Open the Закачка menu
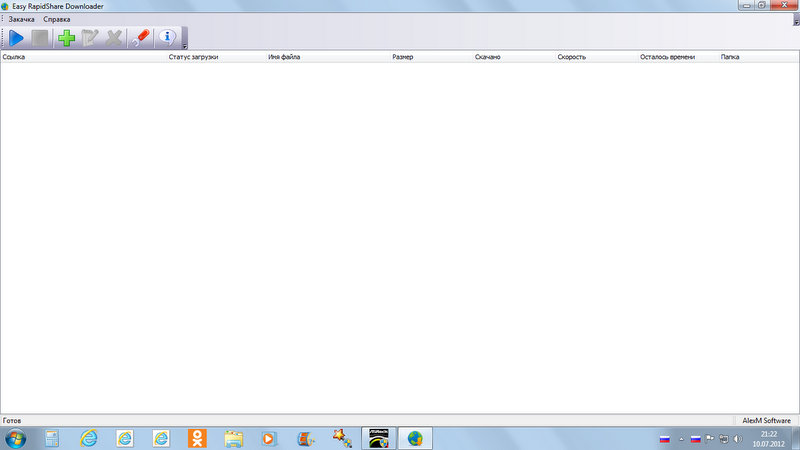This screenshot has width=800, height=450. click(21, 19)
